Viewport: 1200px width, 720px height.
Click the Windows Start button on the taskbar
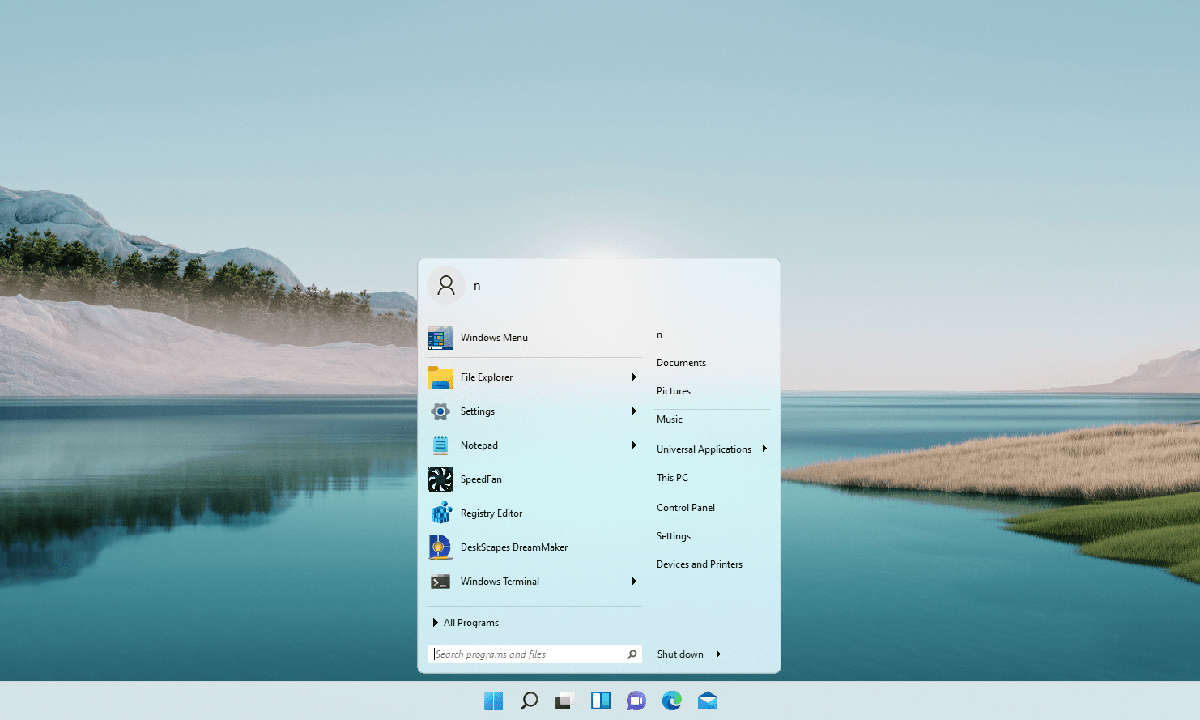click(493, 701)
